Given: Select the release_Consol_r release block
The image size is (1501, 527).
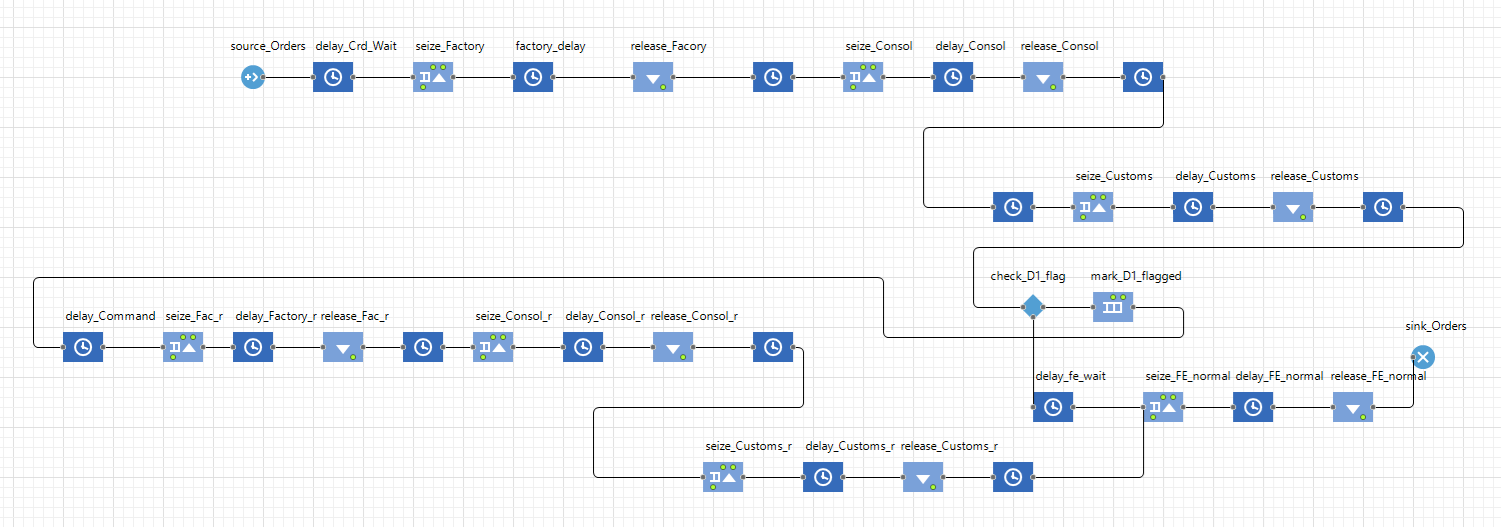Looking at the screenshot, I should tap(673, 347).
